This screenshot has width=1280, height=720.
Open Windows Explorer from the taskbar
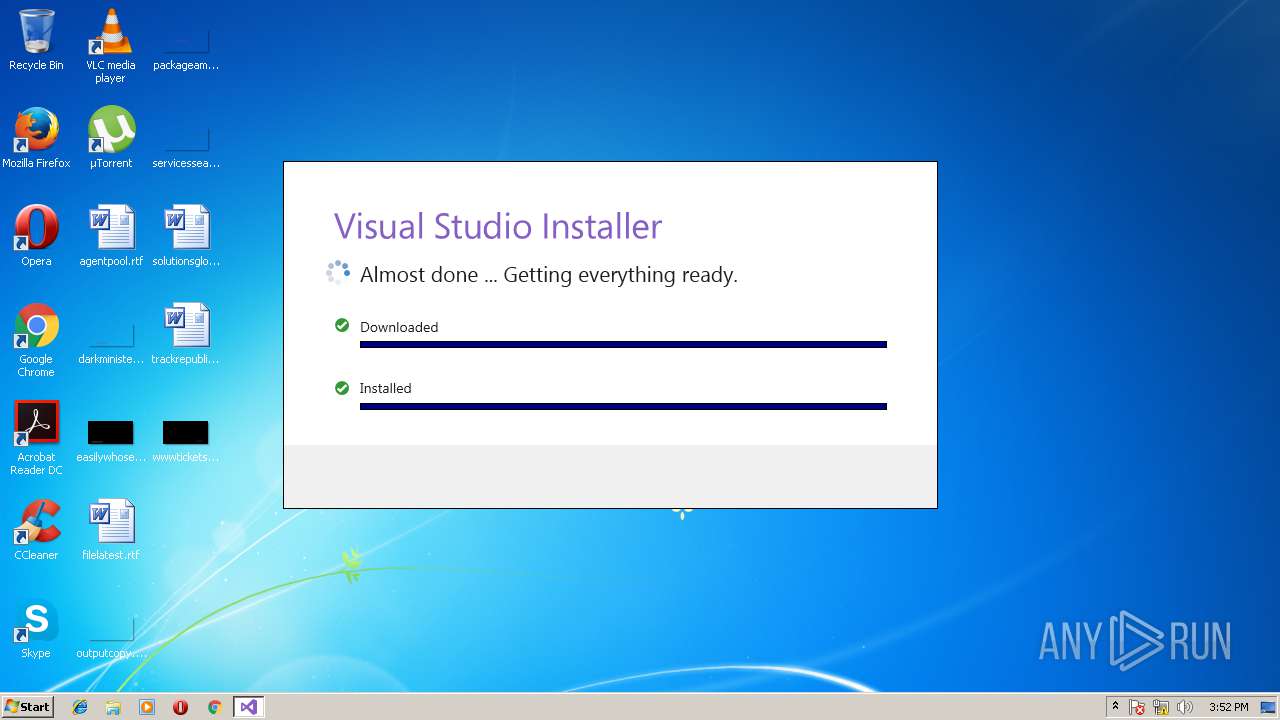click(x=113, y=707)
